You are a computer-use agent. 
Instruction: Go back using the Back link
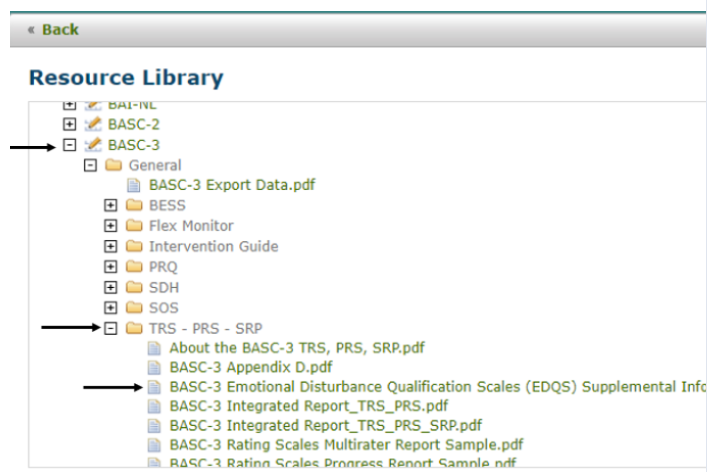pyautogui.click(x=53, y=30)
